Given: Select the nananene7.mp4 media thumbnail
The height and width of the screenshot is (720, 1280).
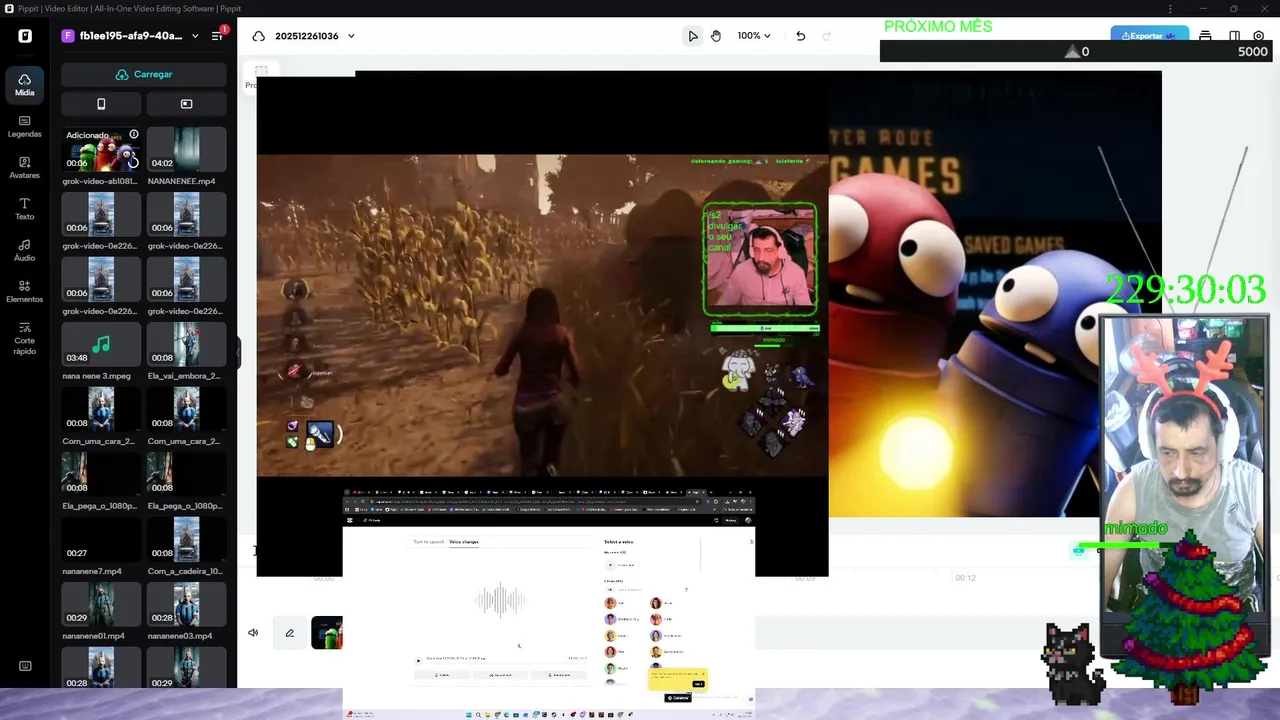Looking at the screenshot, I should click(101, 539).
